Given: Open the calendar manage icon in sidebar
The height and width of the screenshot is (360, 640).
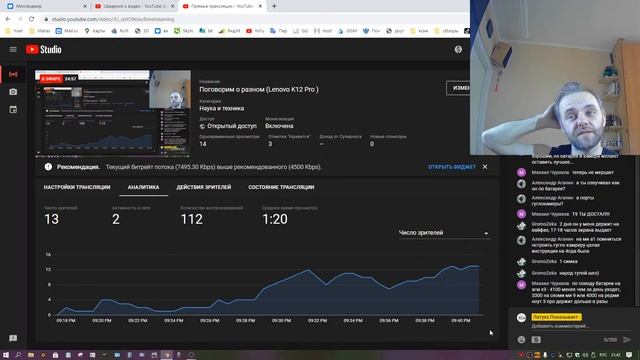Looking at the screenshot, I should pos(13,109).
